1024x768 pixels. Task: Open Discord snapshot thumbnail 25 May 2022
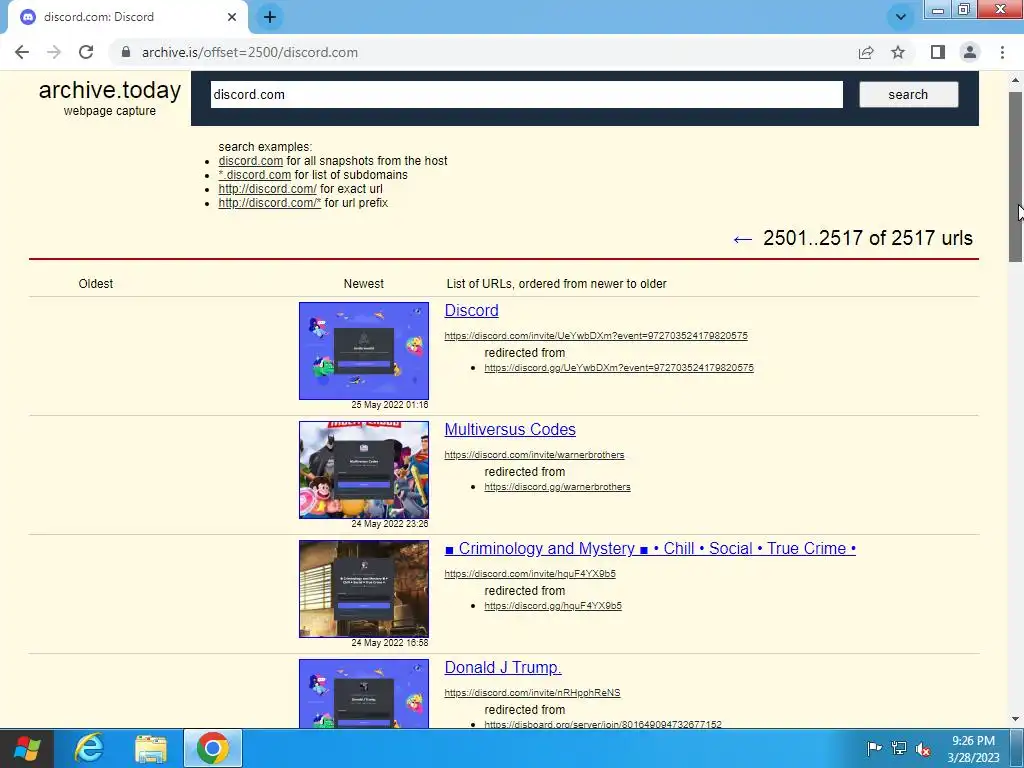click(364, 351)
